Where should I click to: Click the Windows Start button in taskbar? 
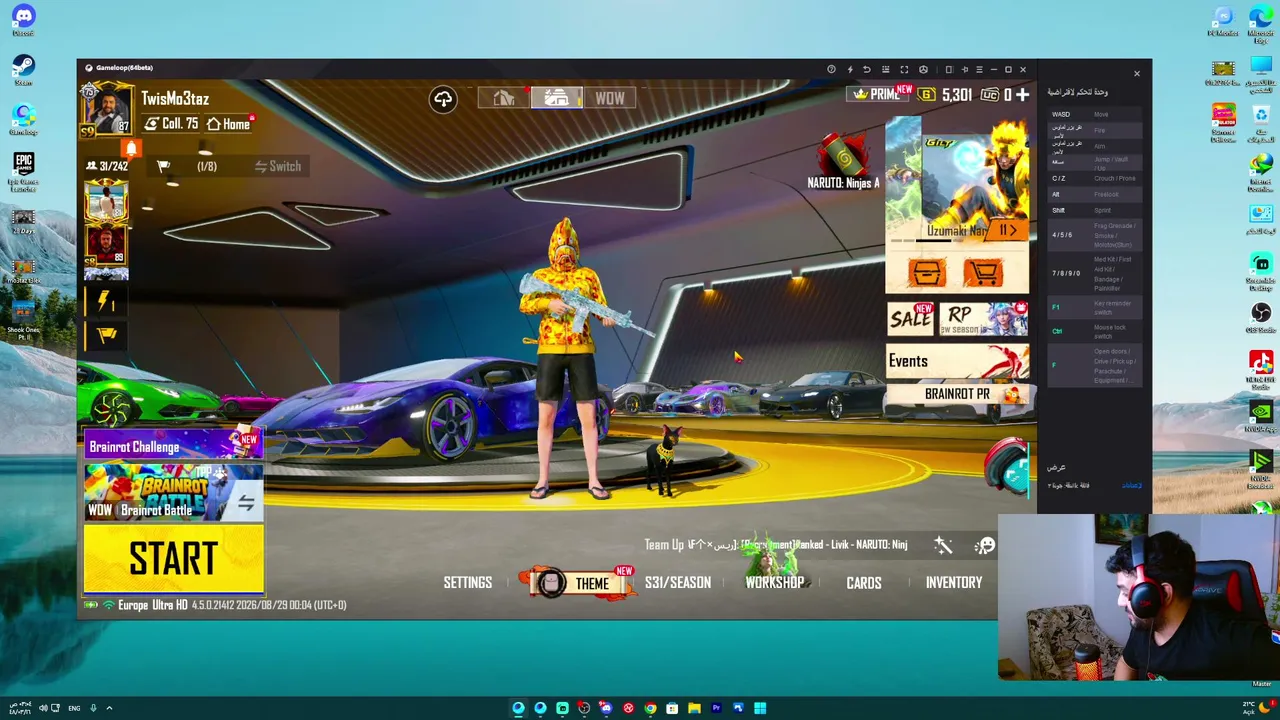pyautogui.click(x=760, y=708)
